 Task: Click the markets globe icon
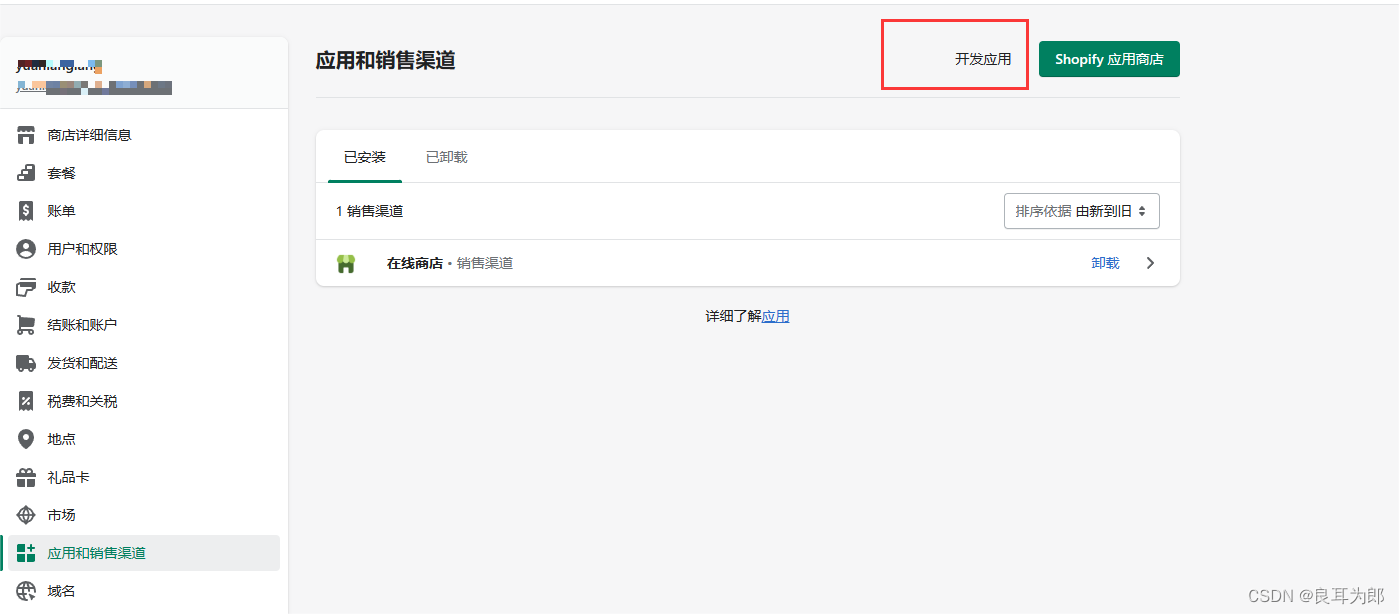click(x=26, y=515)
